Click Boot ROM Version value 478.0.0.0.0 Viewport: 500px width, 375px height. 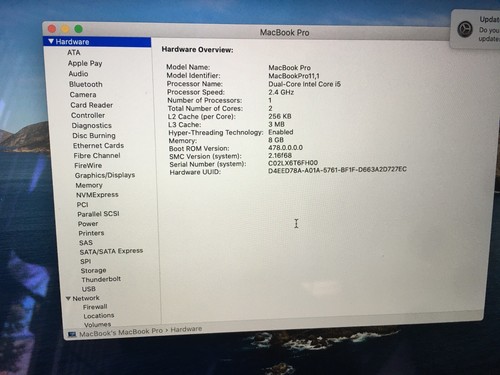286,148
